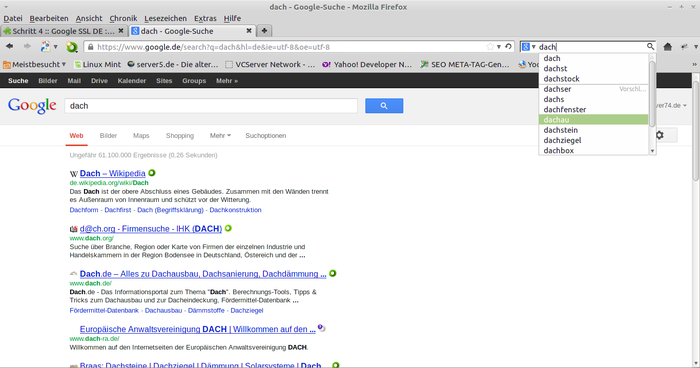The width and height of the screenshot is (700, 368).
Task: Choose suggestion dachau
Action: coord(593,120)
